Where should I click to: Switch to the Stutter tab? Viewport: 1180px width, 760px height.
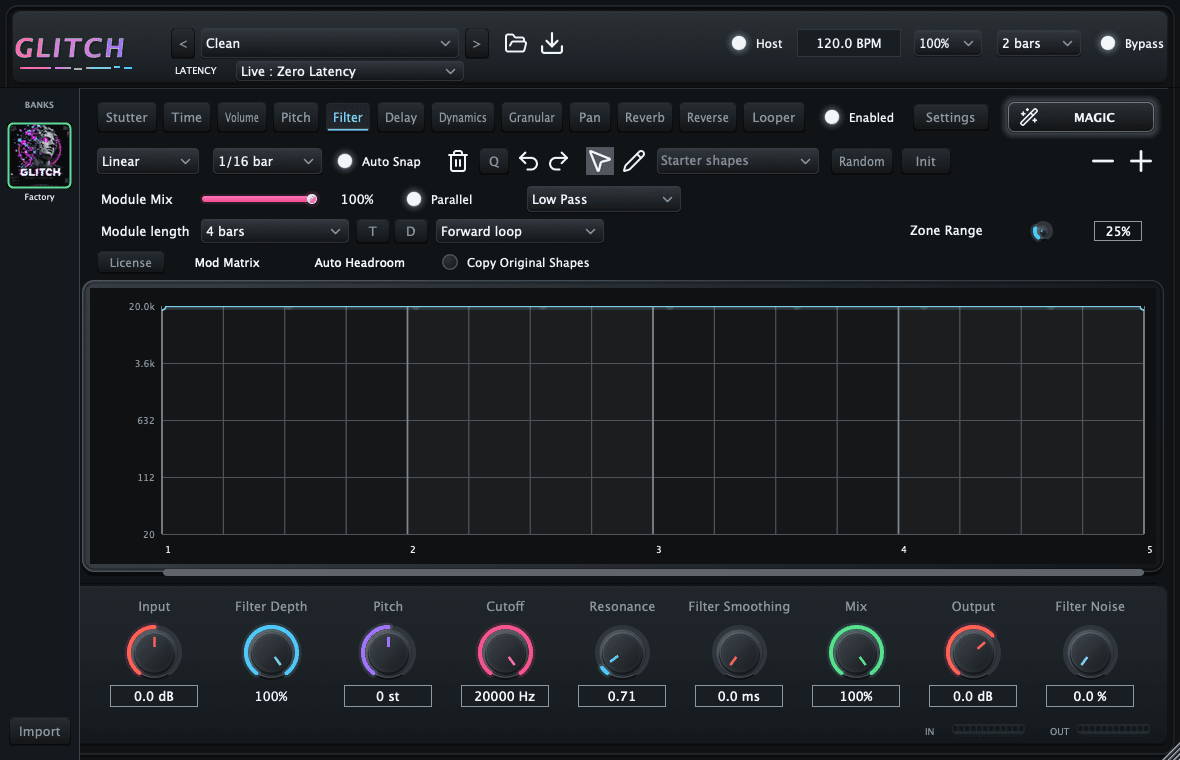coord(126,117)
